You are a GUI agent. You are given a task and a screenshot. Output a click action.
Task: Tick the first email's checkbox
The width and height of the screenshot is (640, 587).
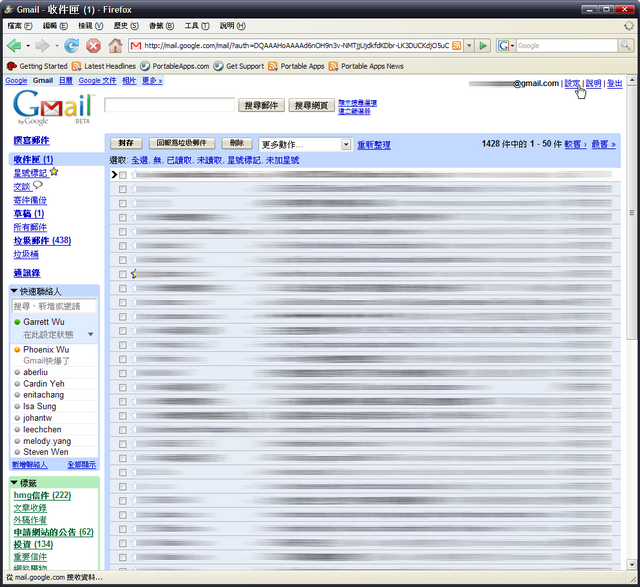click(x=123, y=175)
